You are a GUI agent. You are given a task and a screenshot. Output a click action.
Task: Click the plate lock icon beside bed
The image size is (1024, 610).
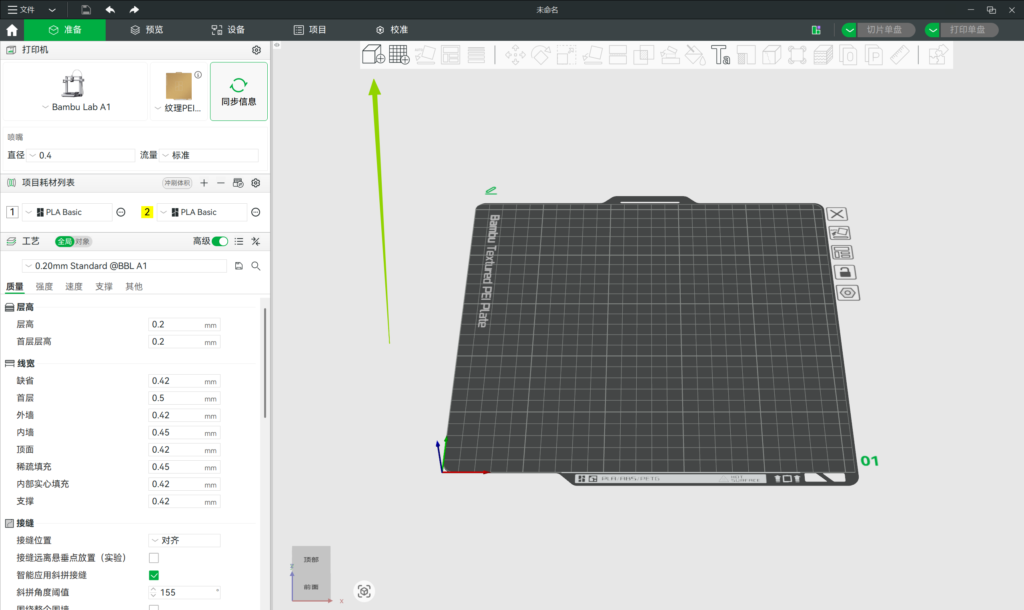[844, 272]
